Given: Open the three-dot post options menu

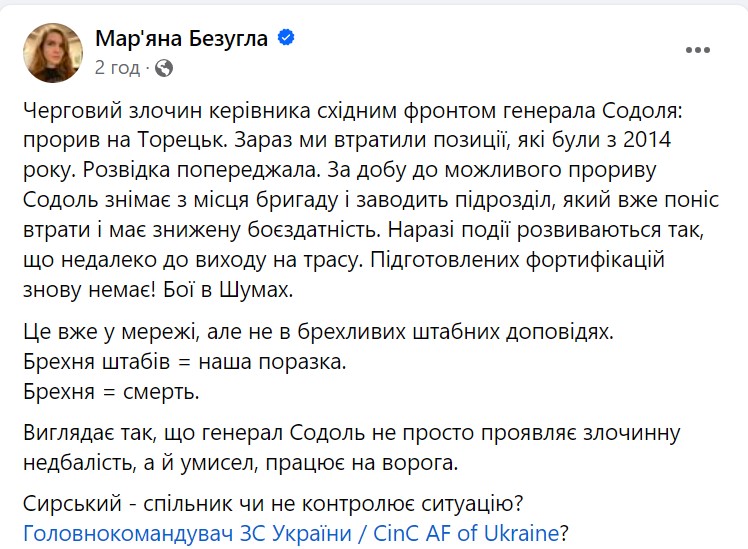Looking at the screenshot, I should click(697, 50).
